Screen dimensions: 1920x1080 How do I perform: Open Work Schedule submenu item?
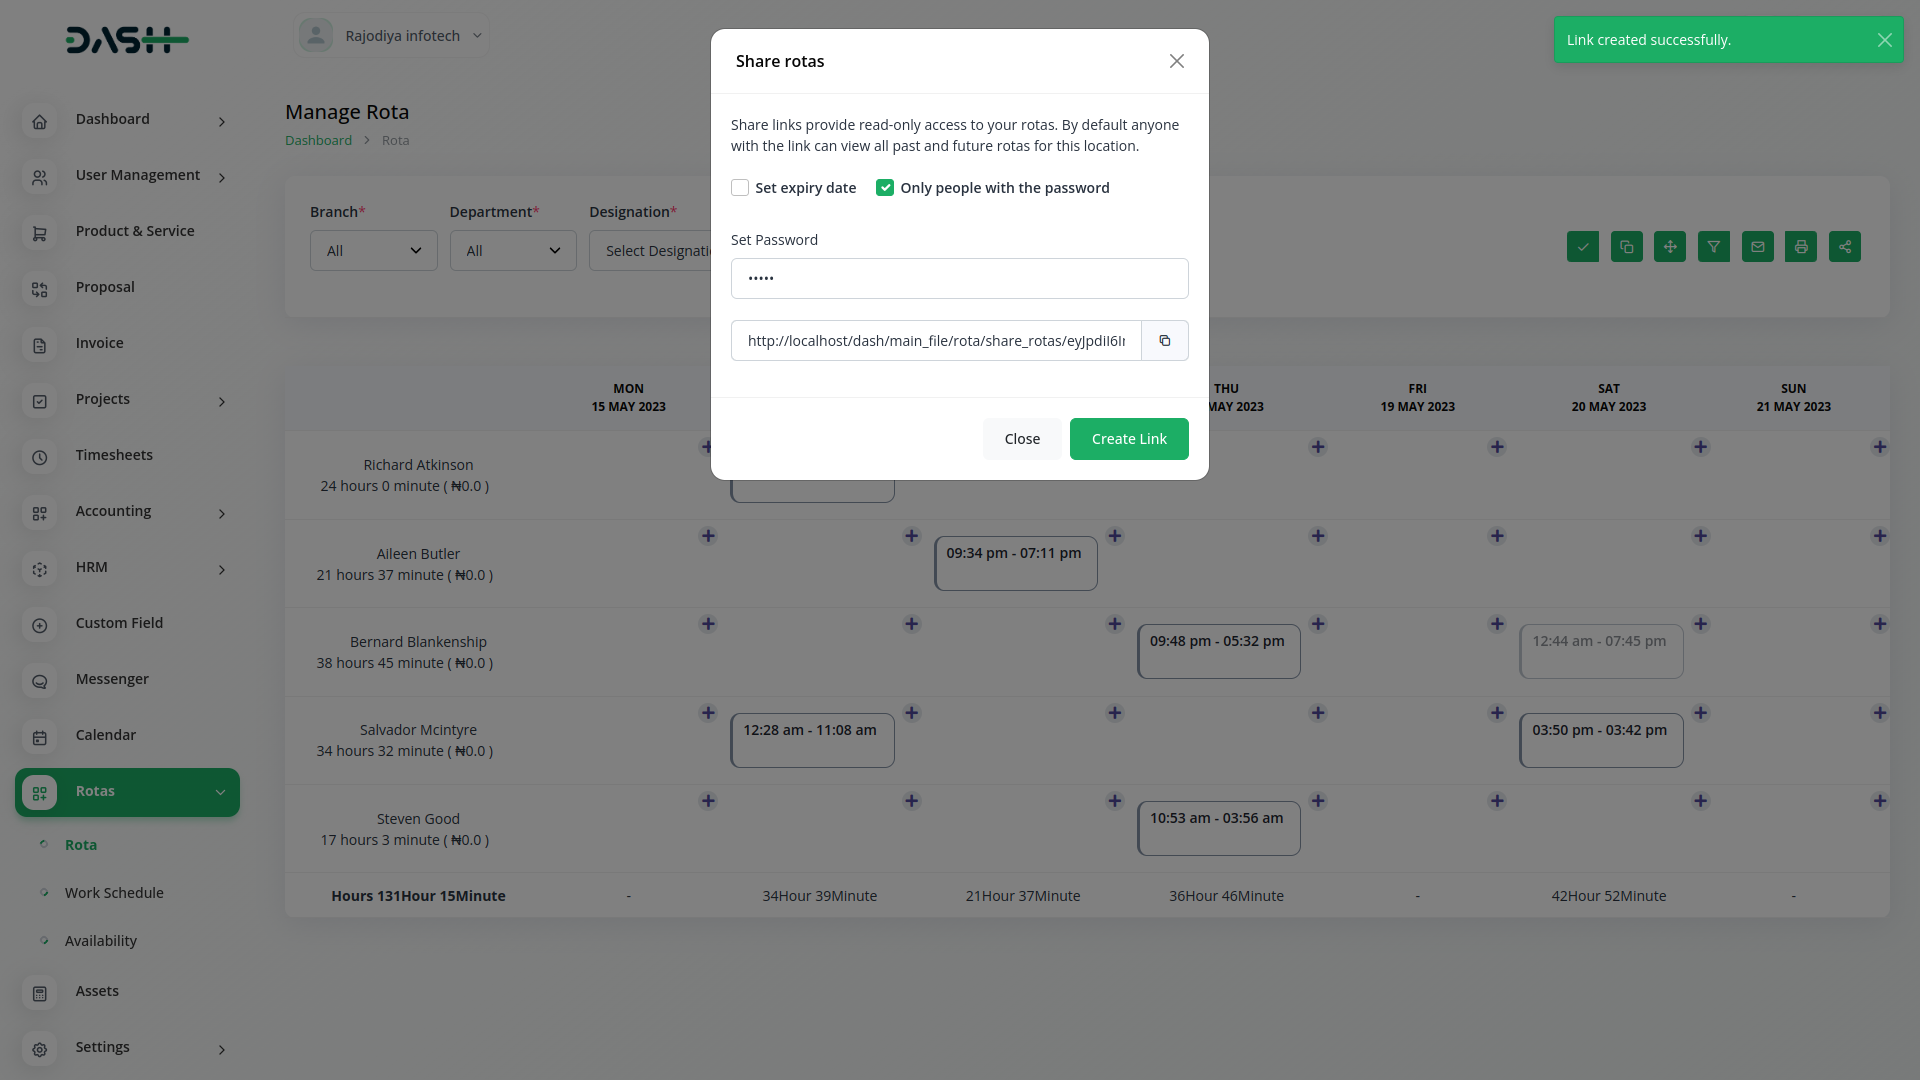(x=114, y=893)
